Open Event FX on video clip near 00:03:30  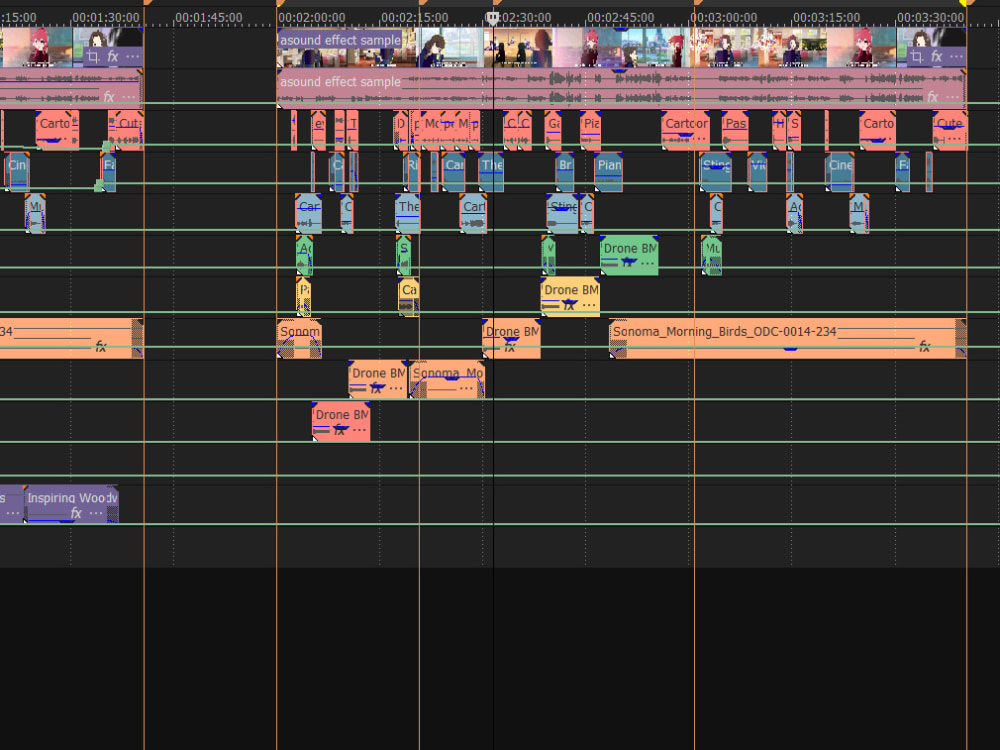coord(936,57)
